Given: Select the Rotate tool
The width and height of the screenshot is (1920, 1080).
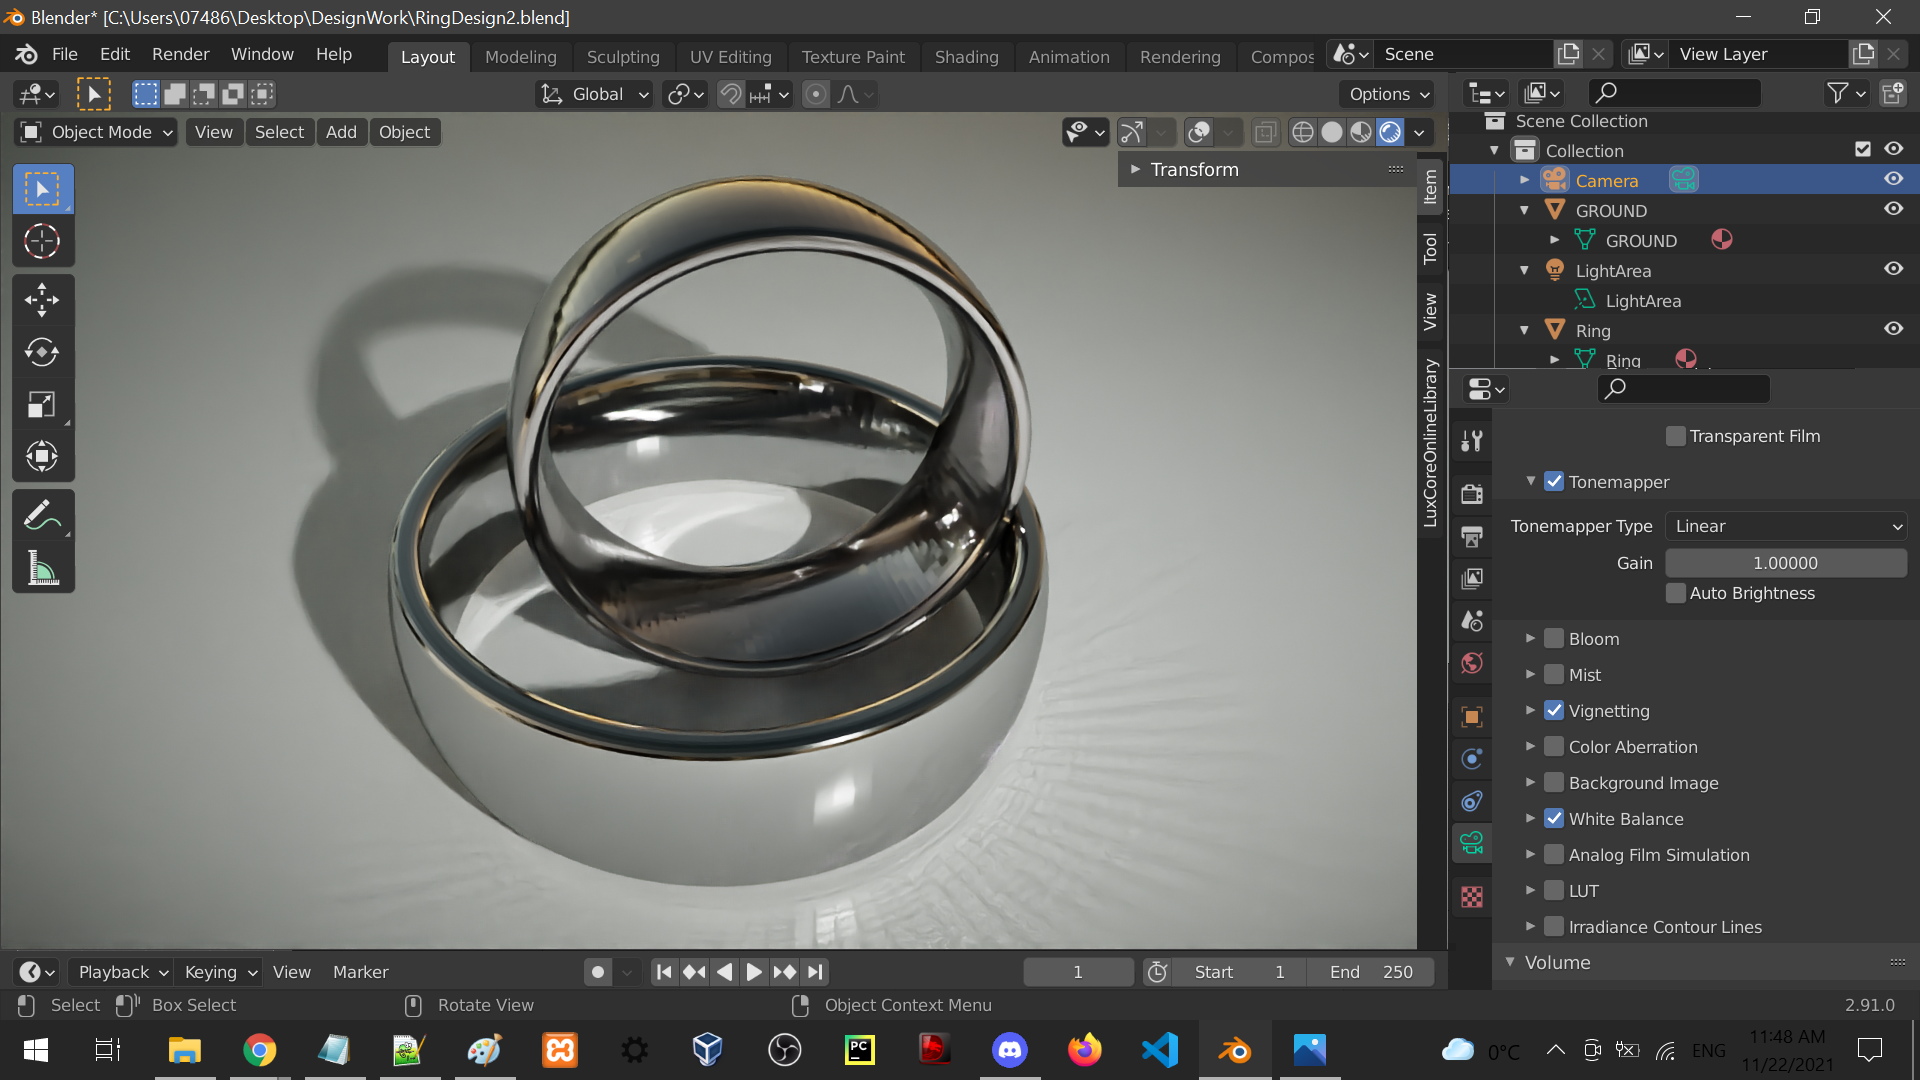Looking at the screenshot, I should 42,352.
